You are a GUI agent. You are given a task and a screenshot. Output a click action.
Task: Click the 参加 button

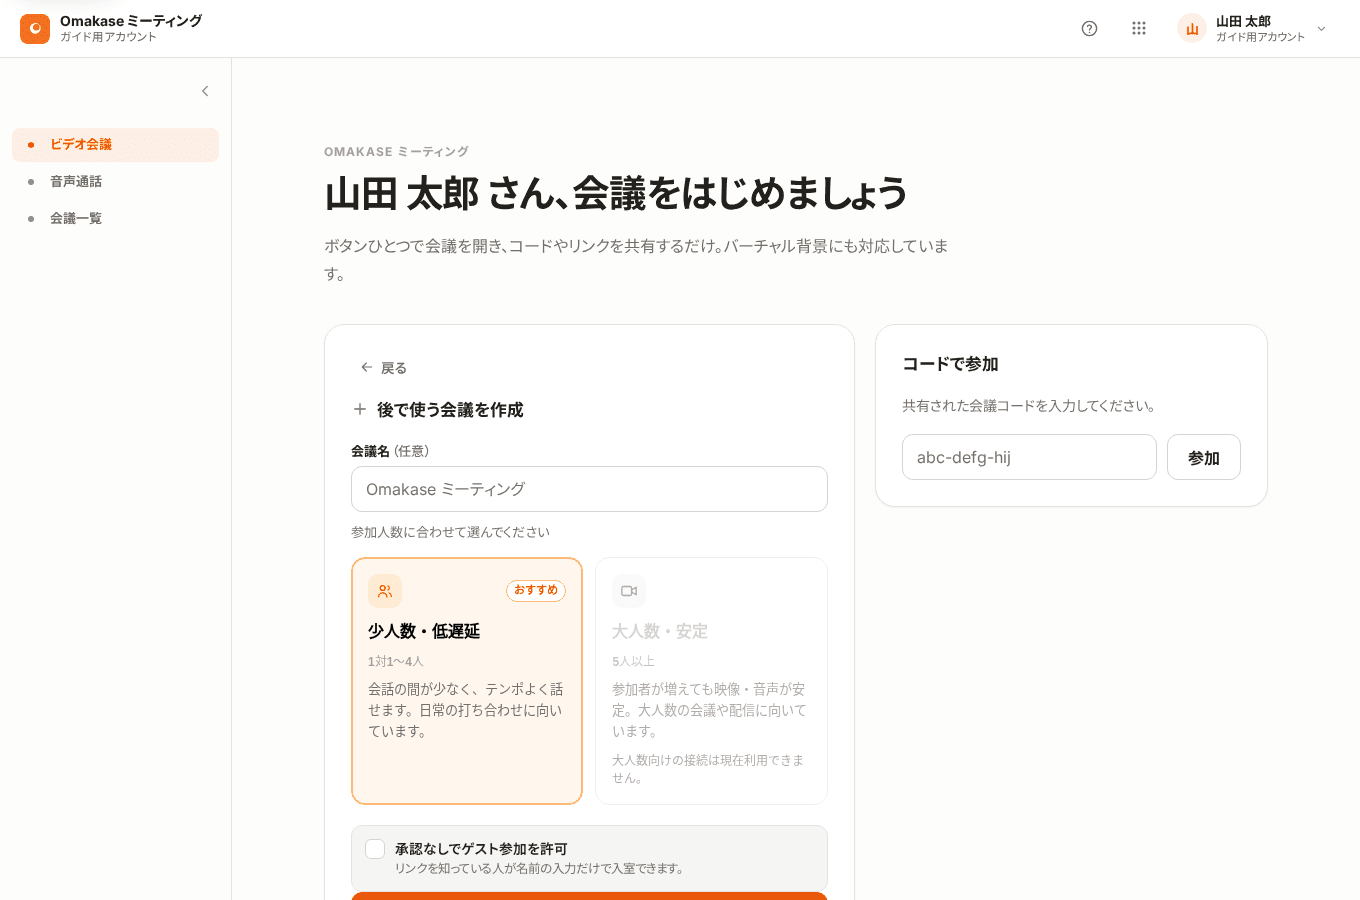click(1204, 457)
